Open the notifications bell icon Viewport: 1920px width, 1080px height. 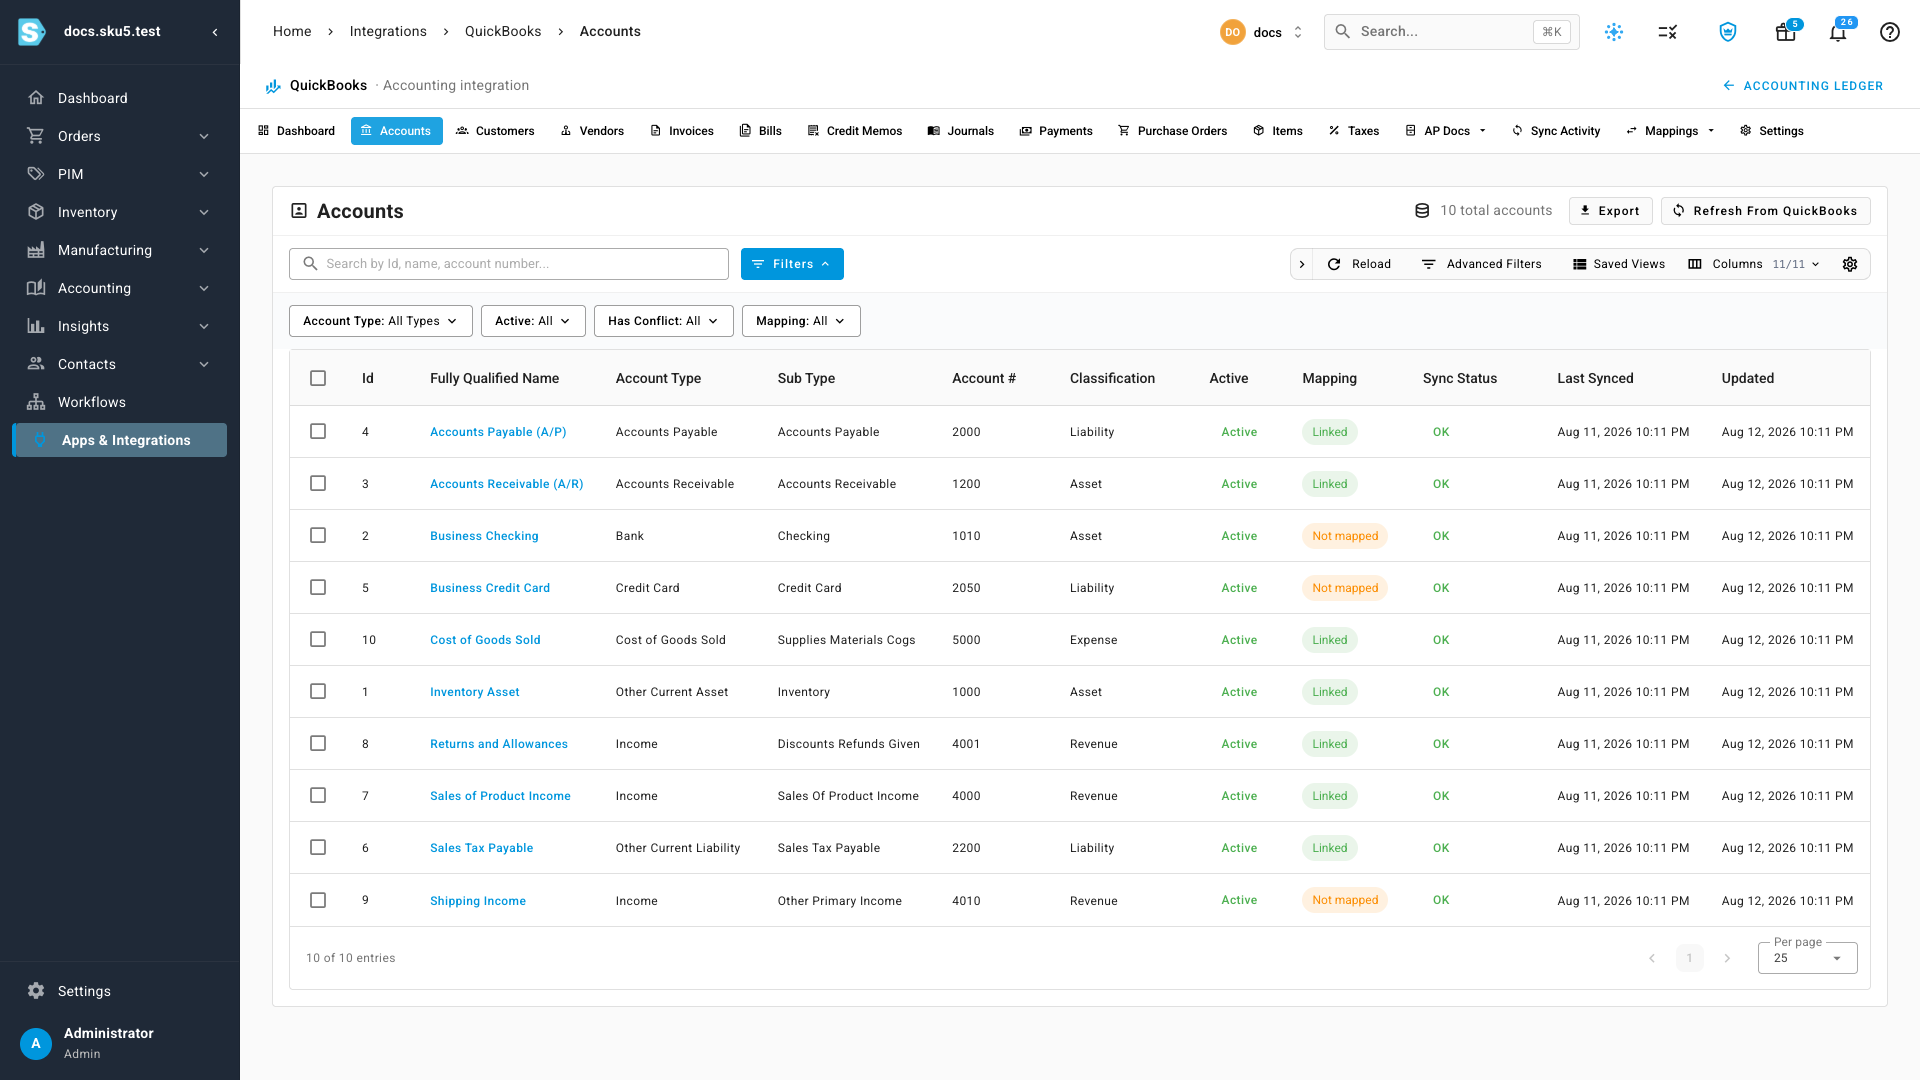click(1838, 32)
